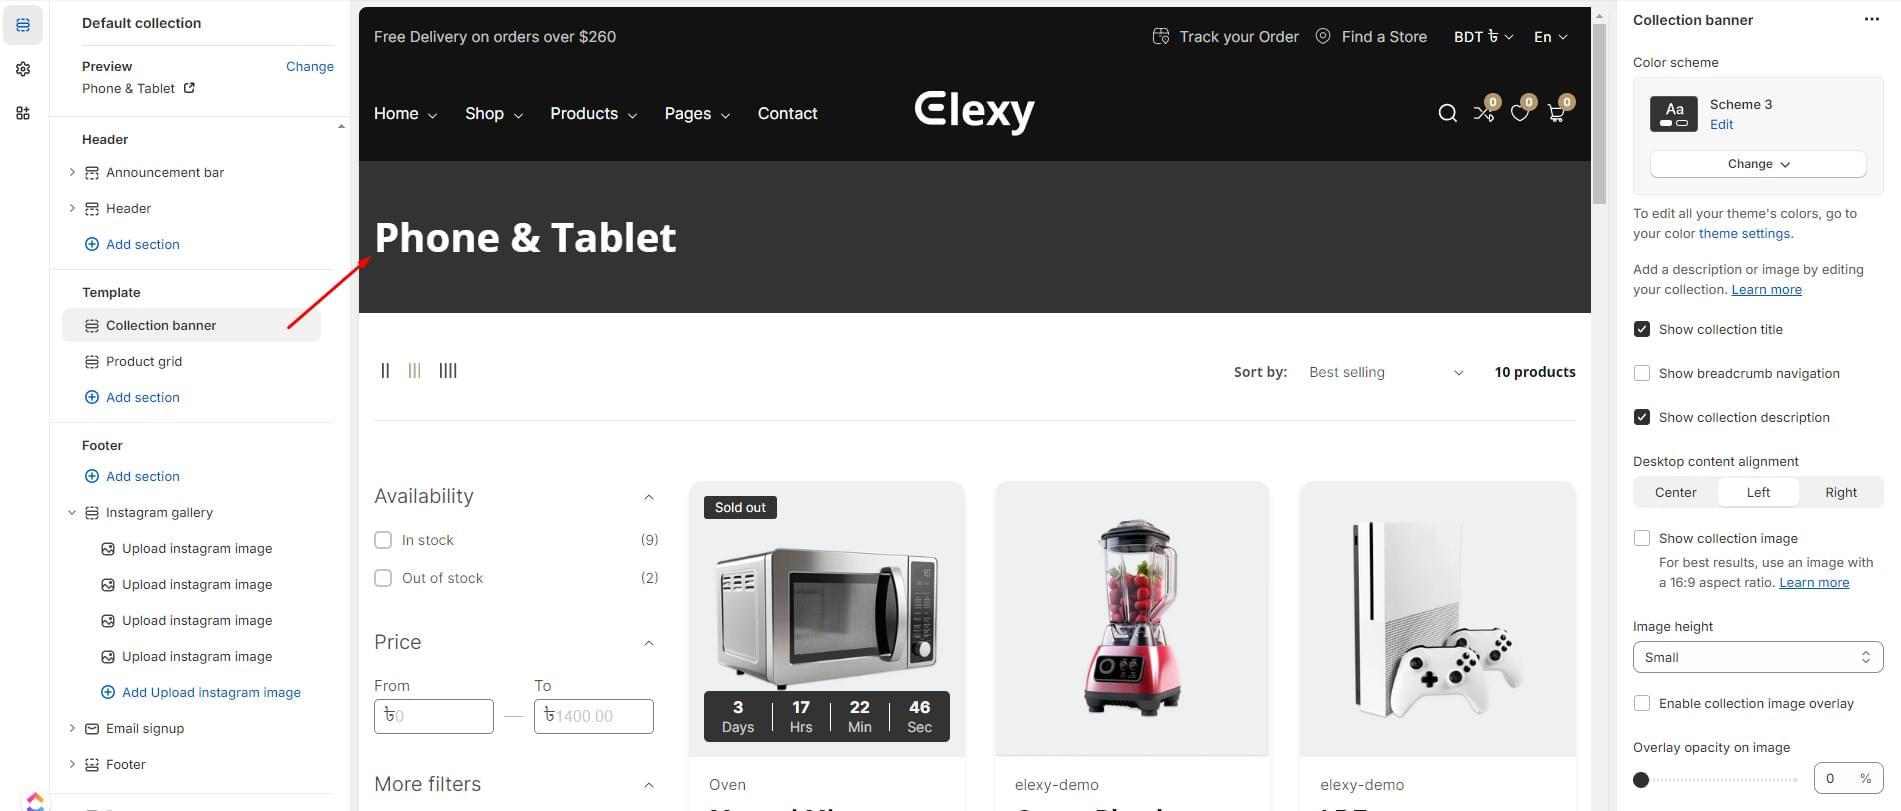The image size is (1901, 811).
Task: Switch to four-column grid view icon
Action: tap(448, 371)
